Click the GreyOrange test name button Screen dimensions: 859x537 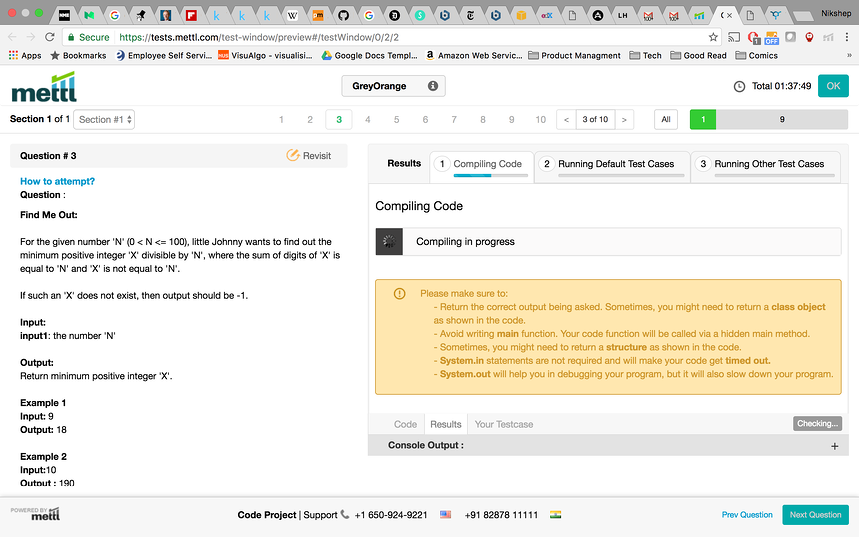coord(393,86)
